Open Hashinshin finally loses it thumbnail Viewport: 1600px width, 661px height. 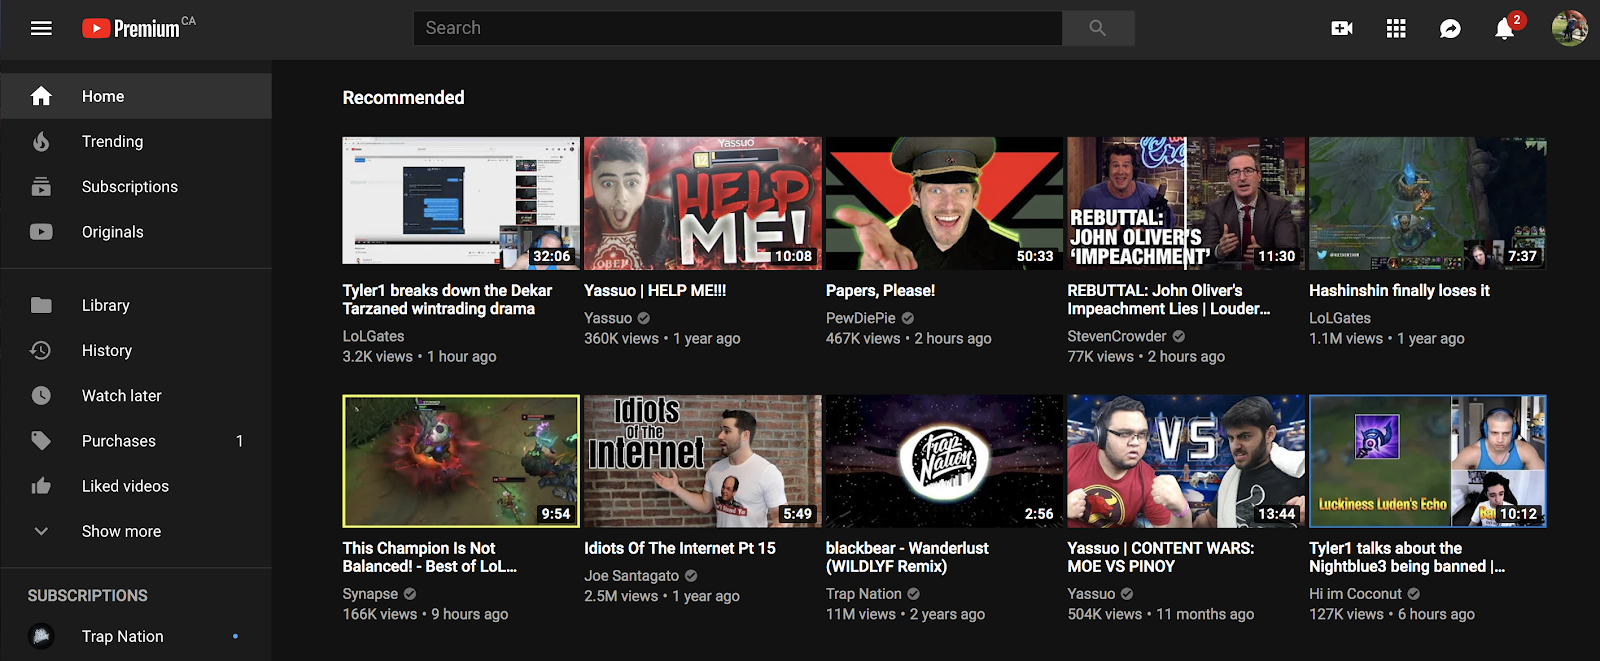[x=1428, y=203]
